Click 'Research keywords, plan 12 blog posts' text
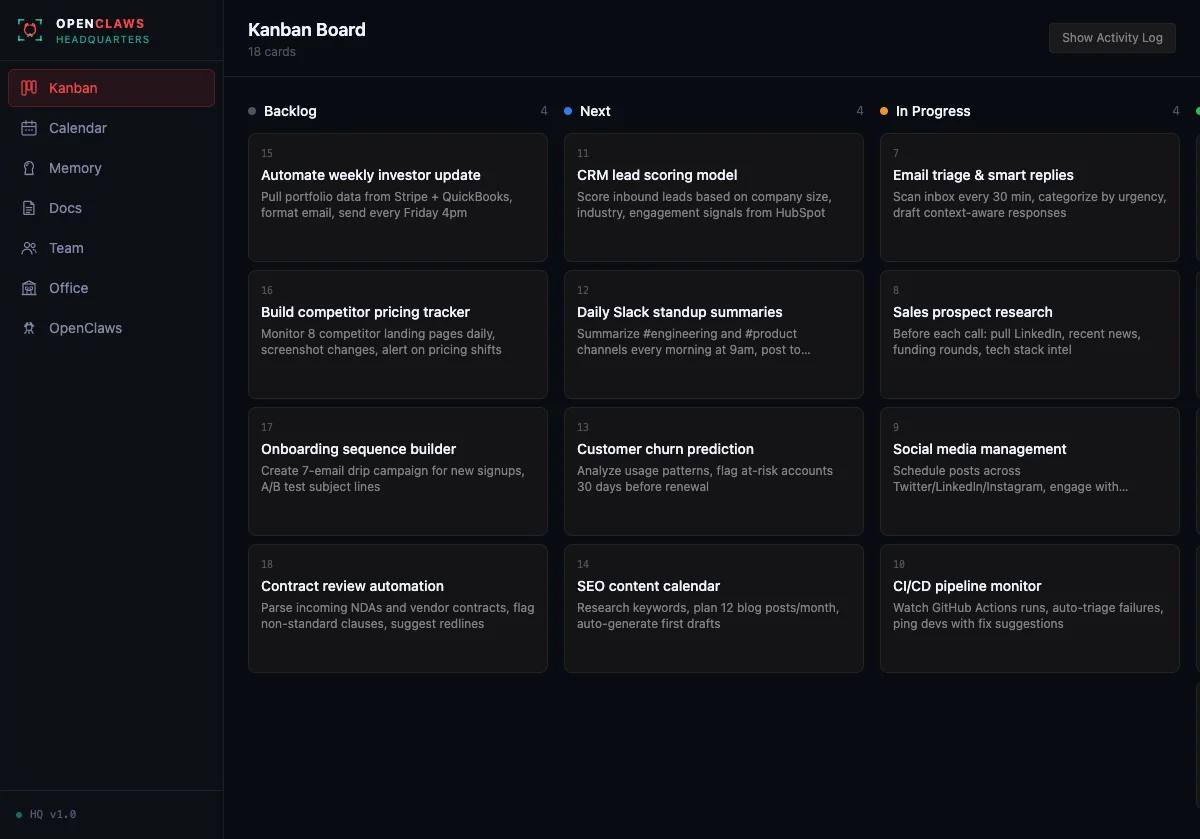The image size is (1200, 839). tap(708, 616)
